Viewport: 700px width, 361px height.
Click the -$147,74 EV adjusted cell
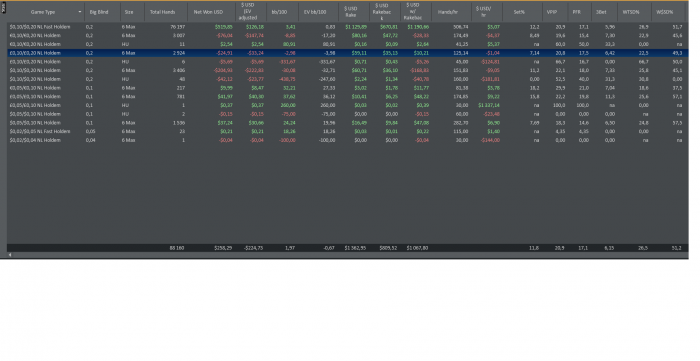[x=254, y=35]
